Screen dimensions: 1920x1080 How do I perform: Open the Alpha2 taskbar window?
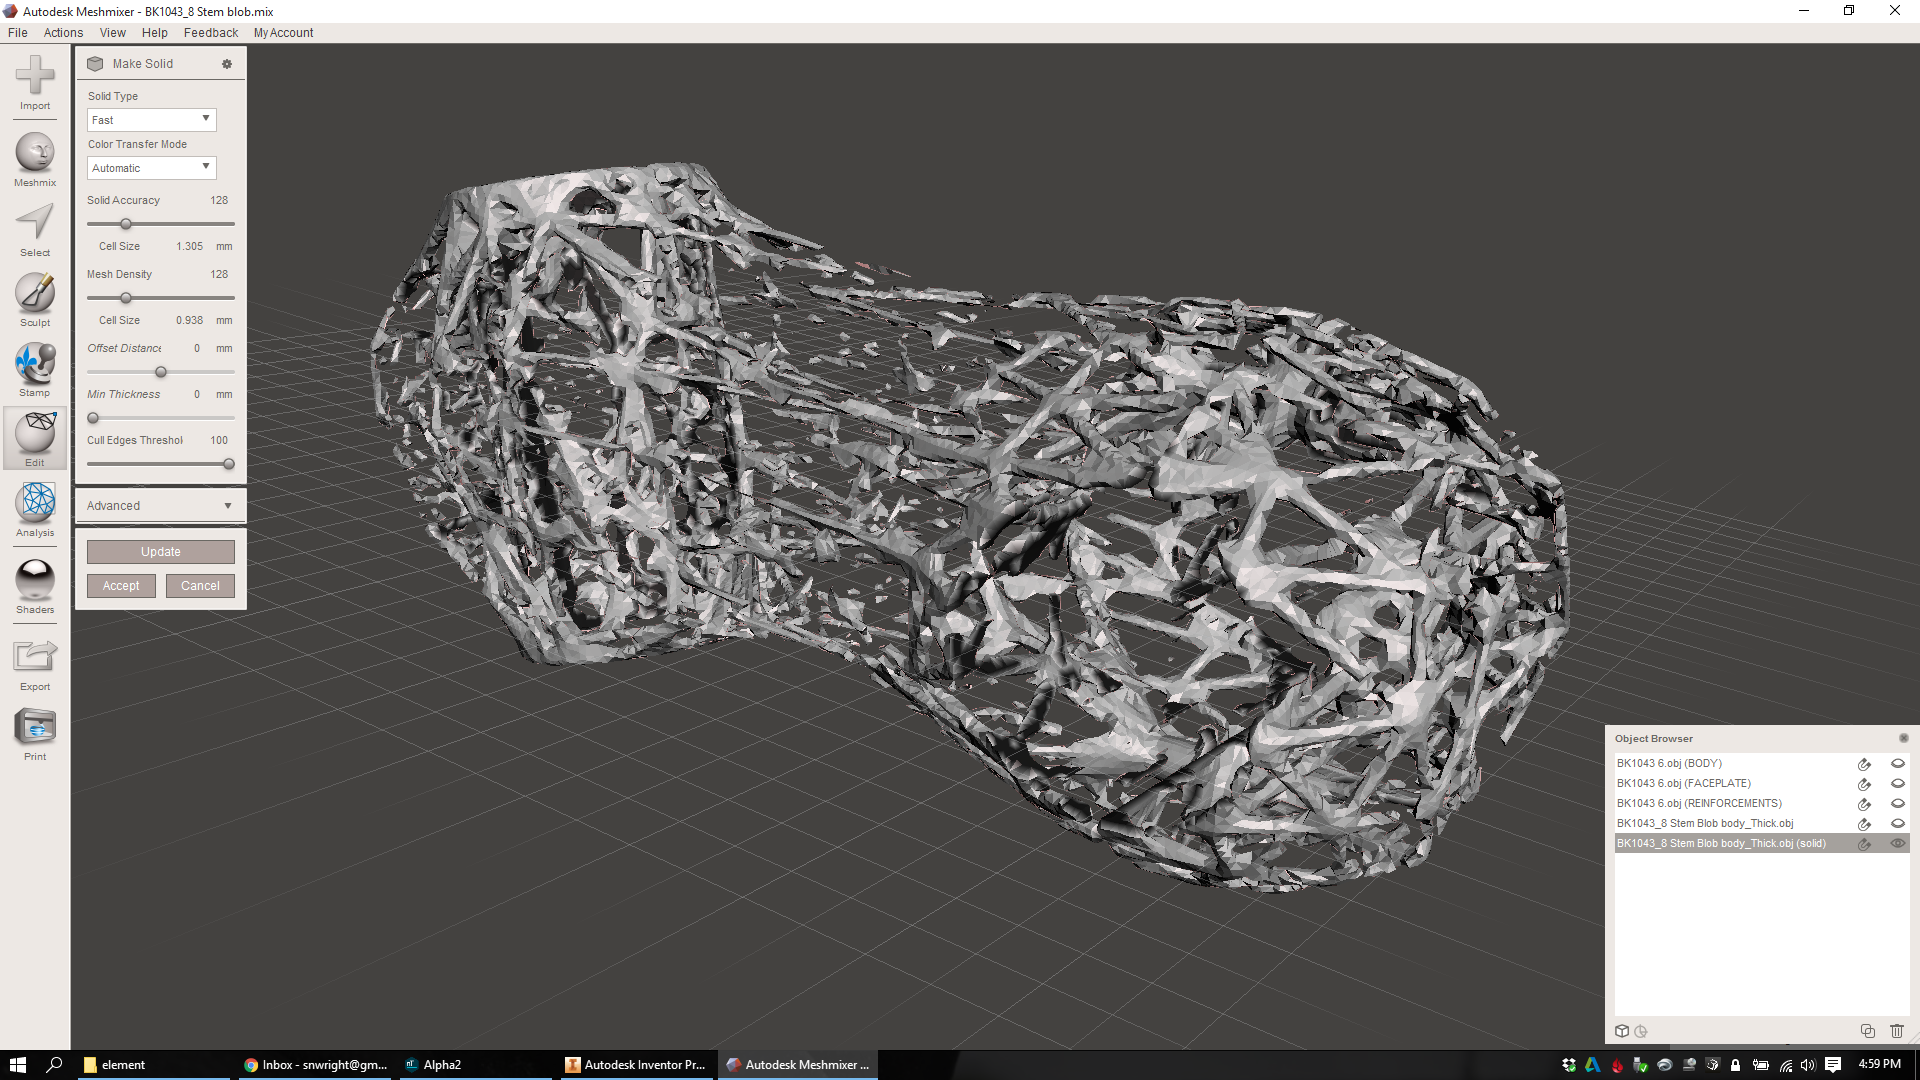click(474, 1065)
